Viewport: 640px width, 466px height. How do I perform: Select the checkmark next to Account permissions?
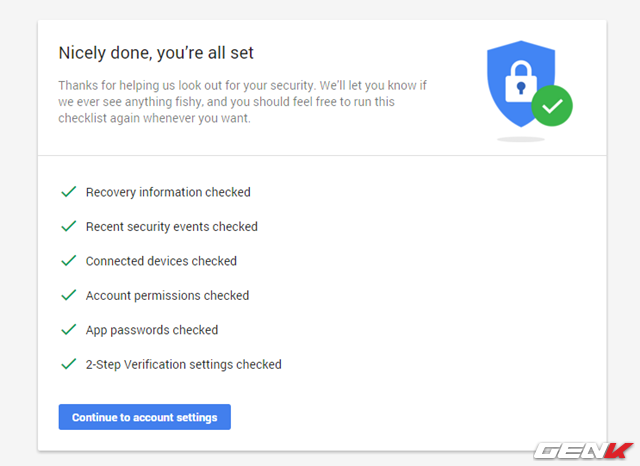[x=68, y=296]
